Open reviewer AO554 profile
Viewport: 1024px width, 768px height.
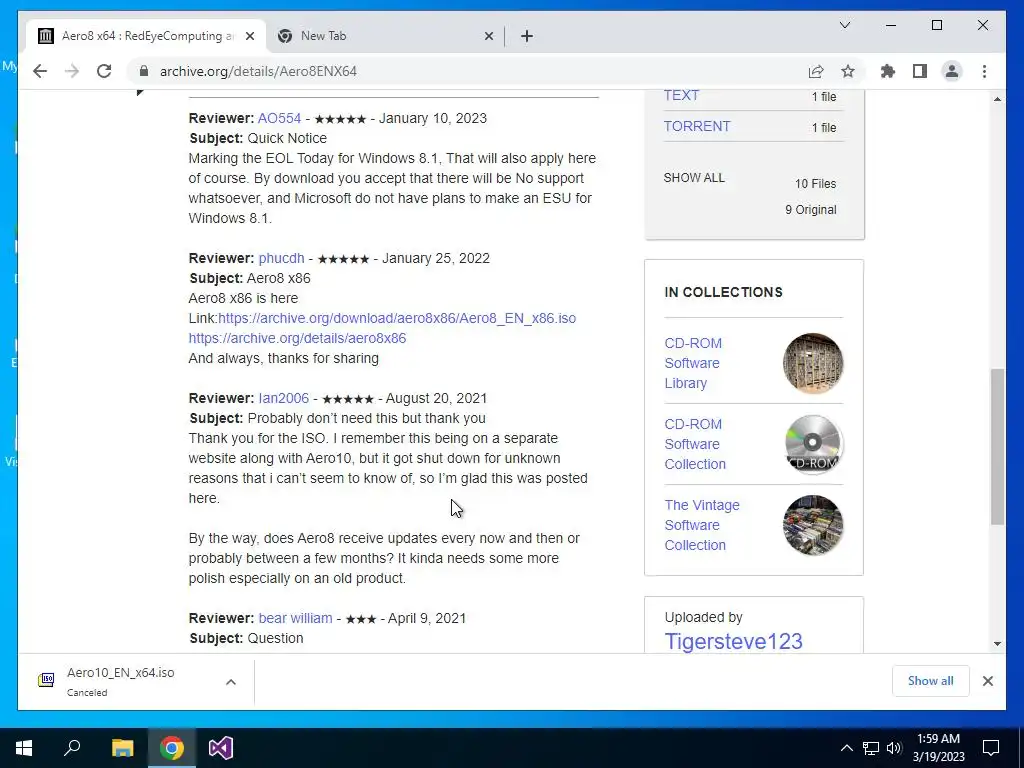(280, 118)
